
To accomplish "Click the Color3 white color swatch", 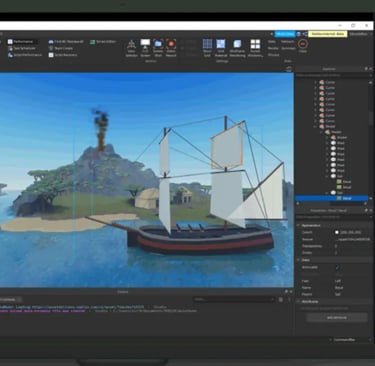I will pos(337,232).
